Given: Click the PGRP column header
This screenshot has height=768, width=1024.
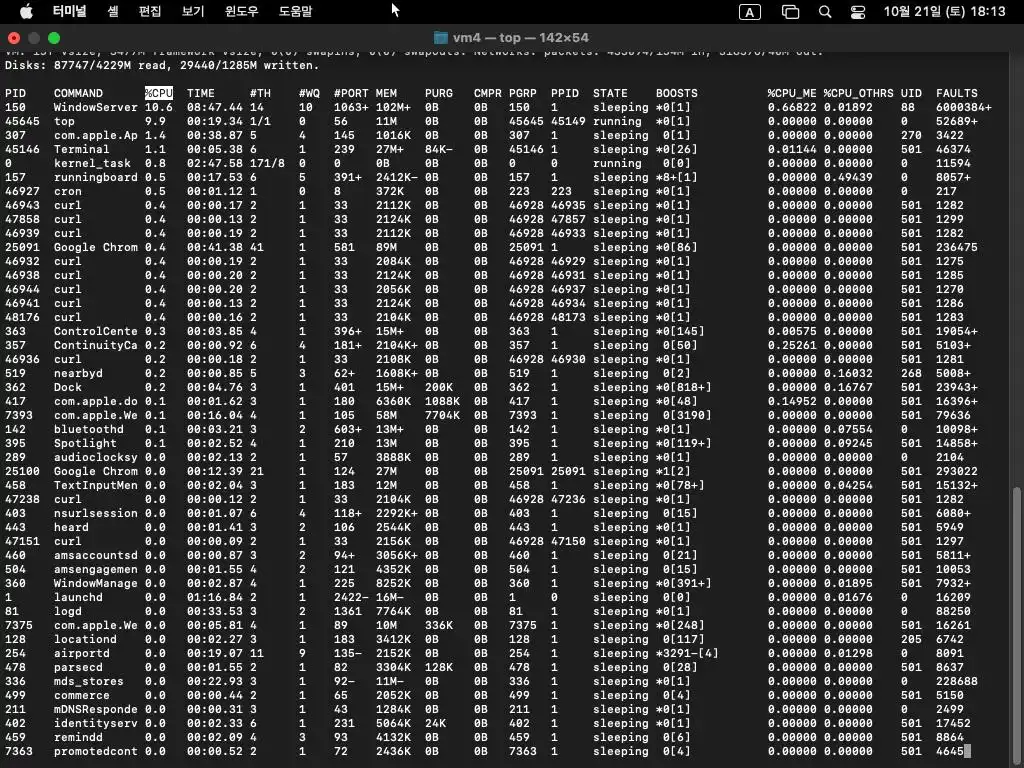Looking at the screenshot, I should 522,93.
